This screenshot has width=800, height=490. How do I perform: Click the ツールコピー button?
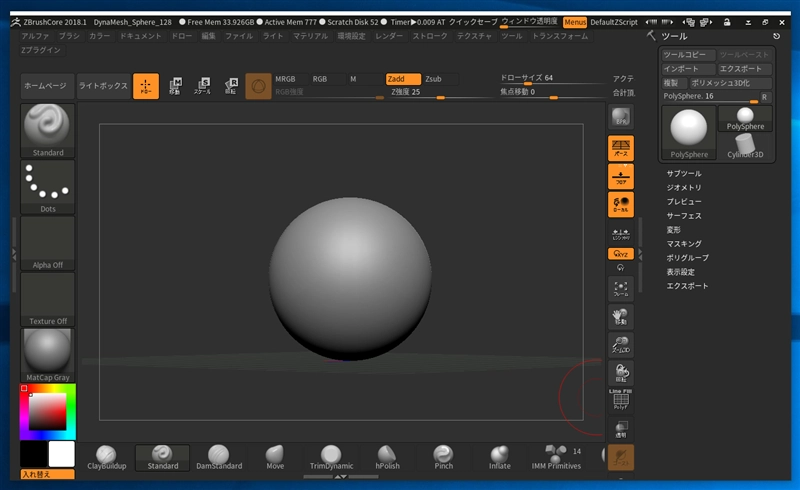687,55
